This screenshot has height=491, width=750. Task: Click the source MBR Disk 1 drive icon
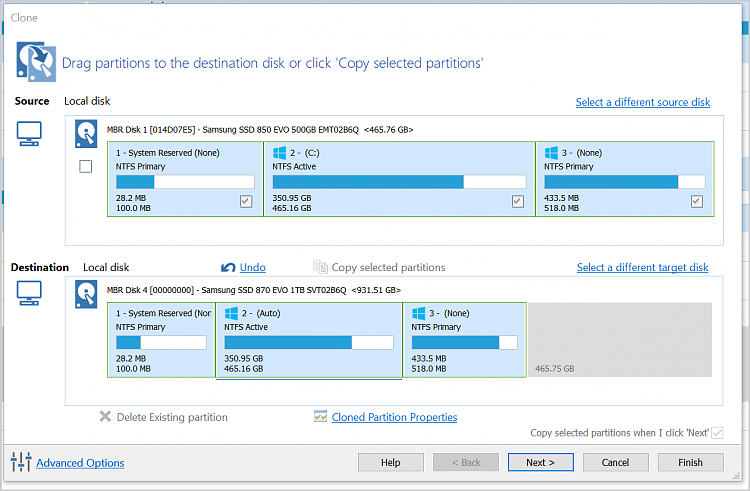(x=86, y=134)
